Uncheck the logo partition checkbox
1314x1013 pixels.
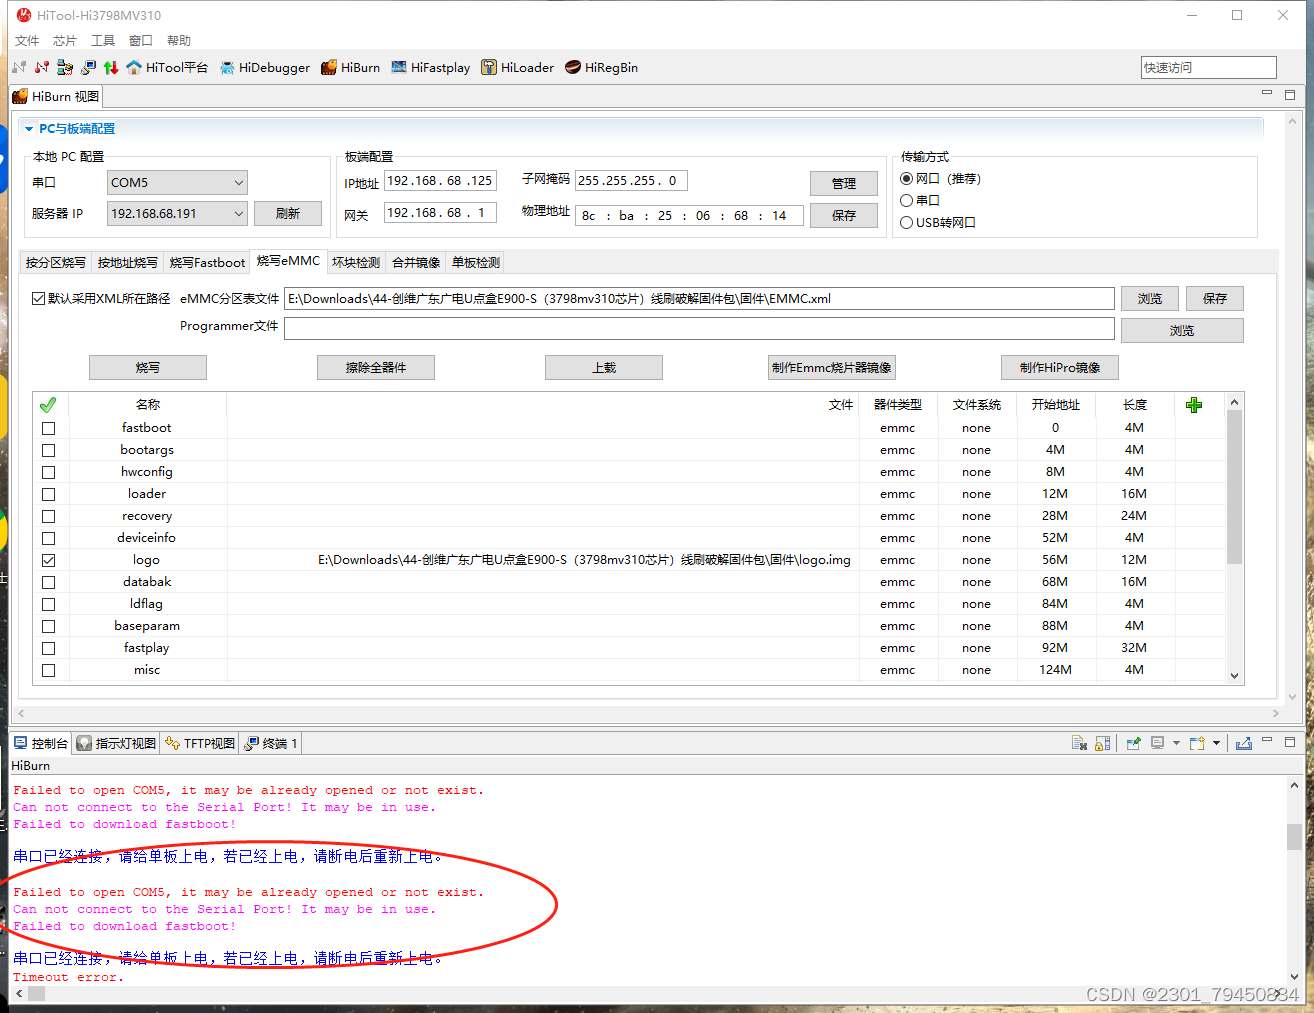pos(48,560)
